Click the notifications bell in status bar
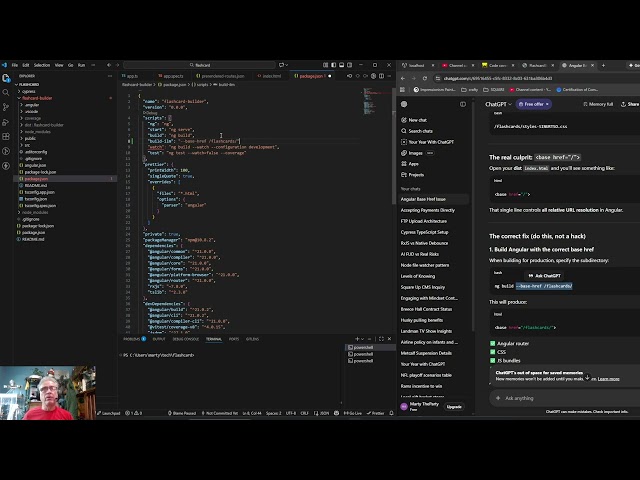The image size is (640, 480). (391, 413)
